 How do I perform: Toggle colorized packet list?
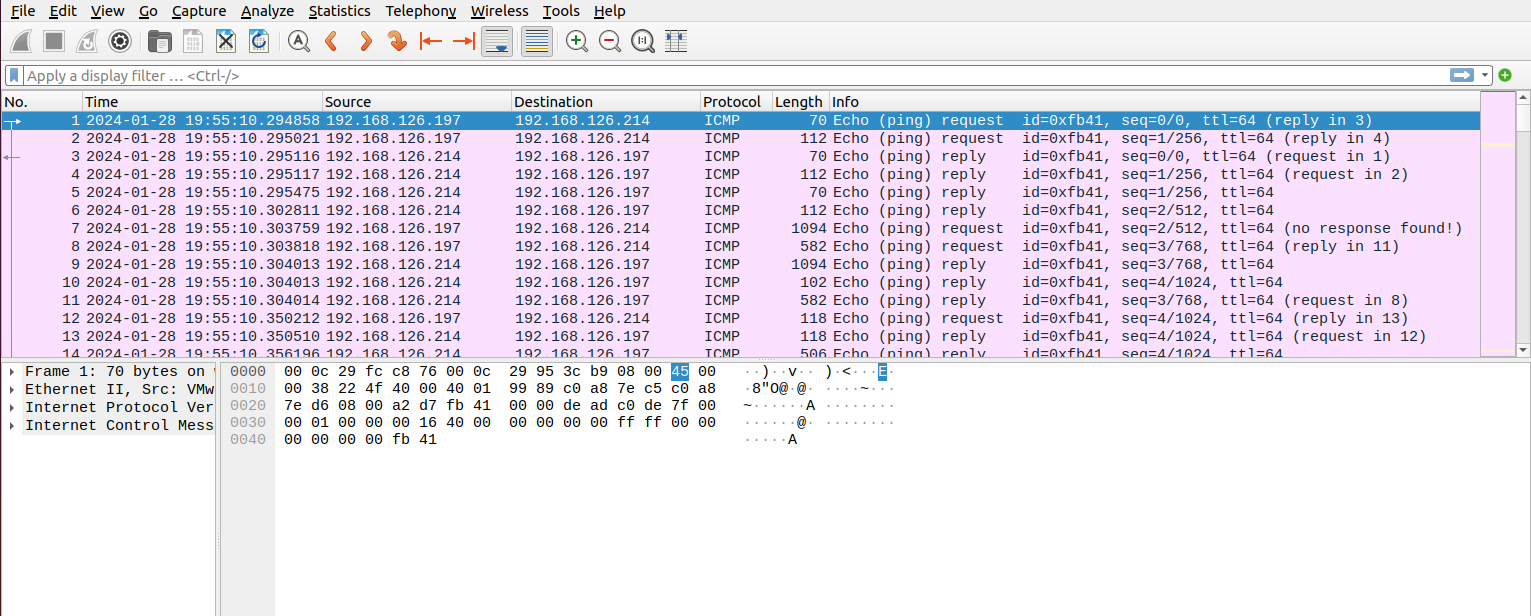[x=536, y=41]
